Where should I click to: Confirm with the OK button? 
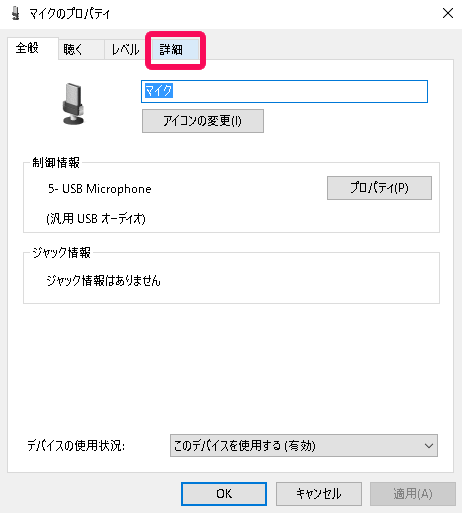pyautogui.click(x=224, y=494)
